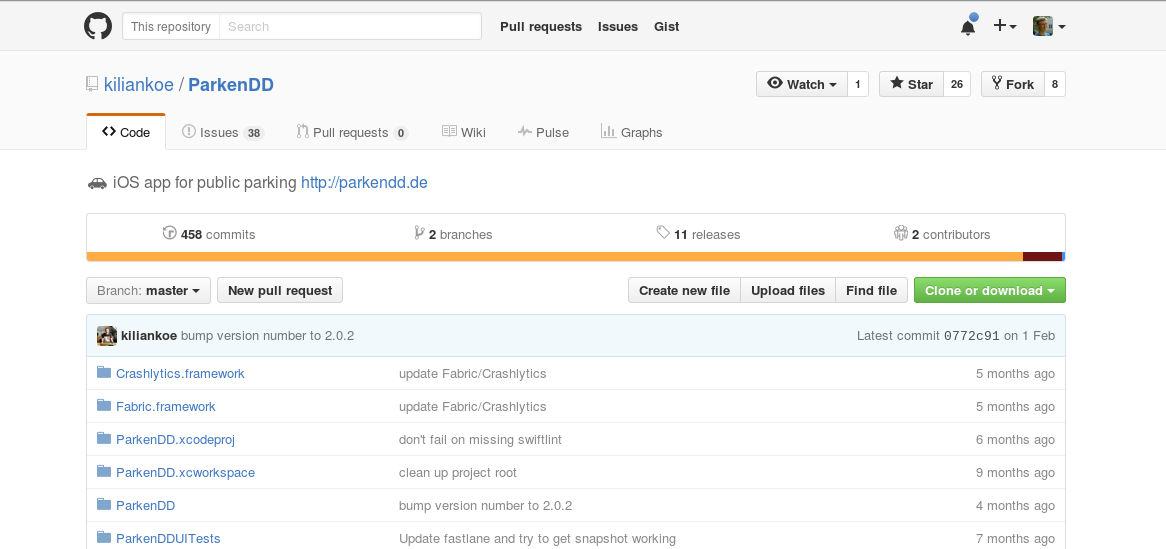This screenshot has width=1166, height=549.
Task: Click the releases tag icon
Action: [662, 233]
